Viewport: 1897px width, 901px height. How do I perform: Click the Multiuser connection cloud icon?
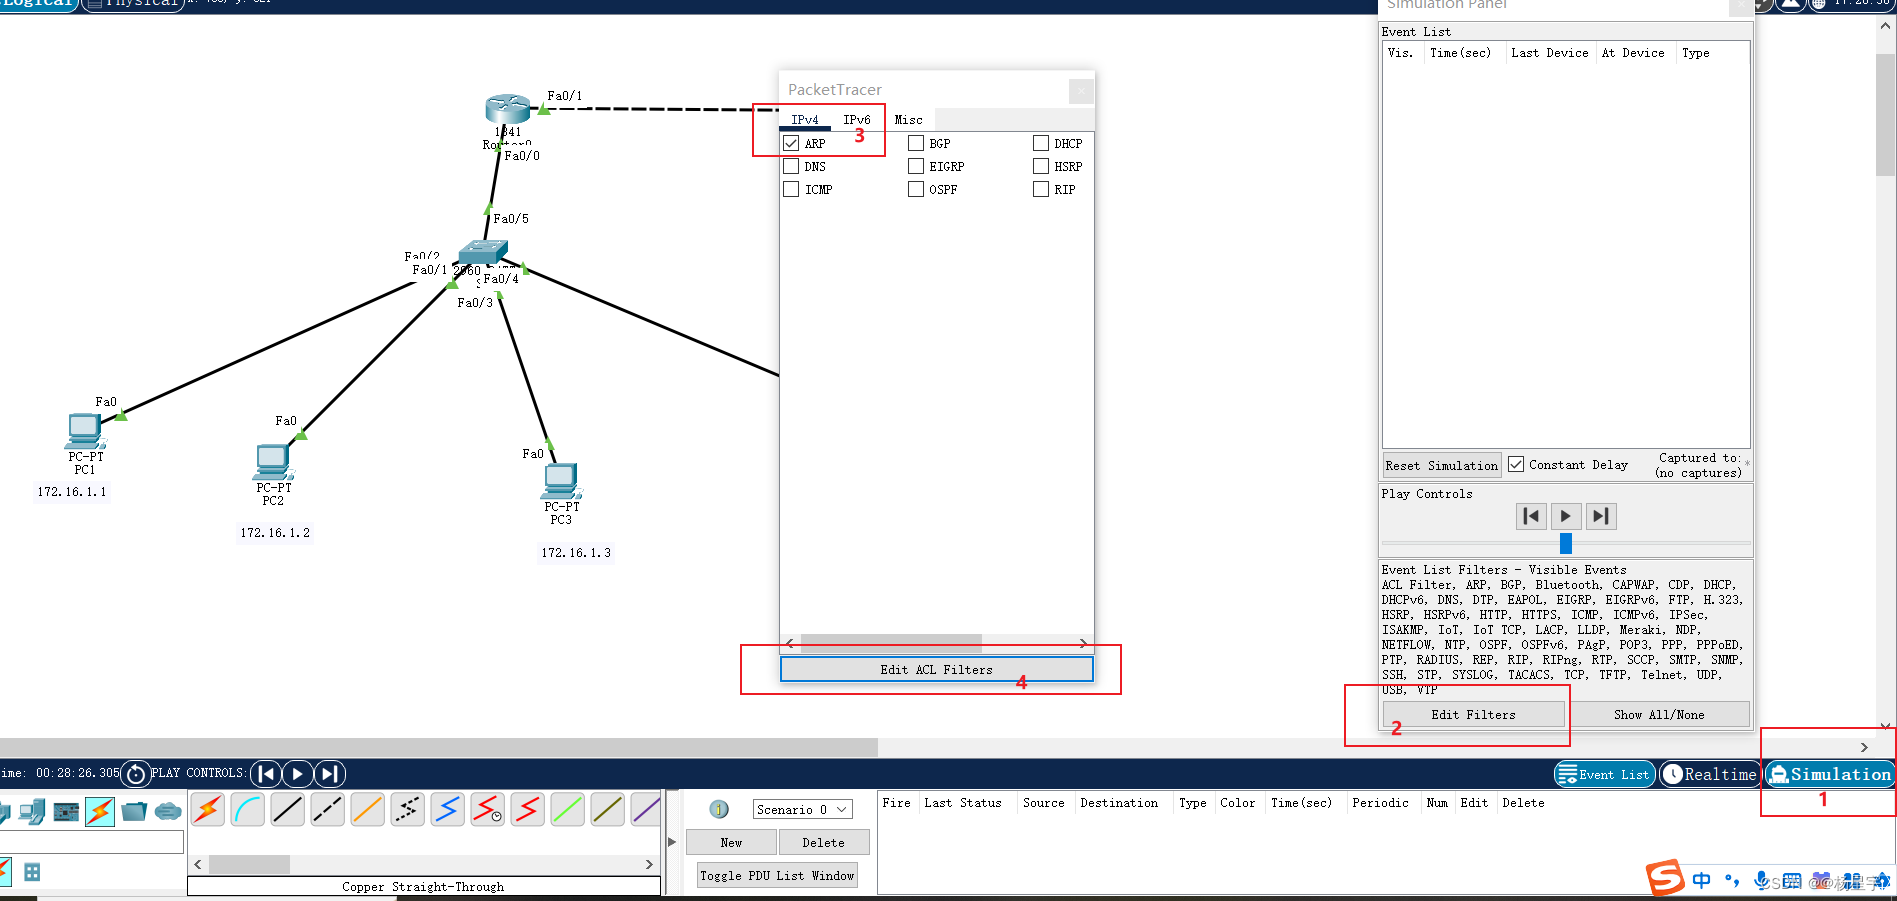coord(168,810)
